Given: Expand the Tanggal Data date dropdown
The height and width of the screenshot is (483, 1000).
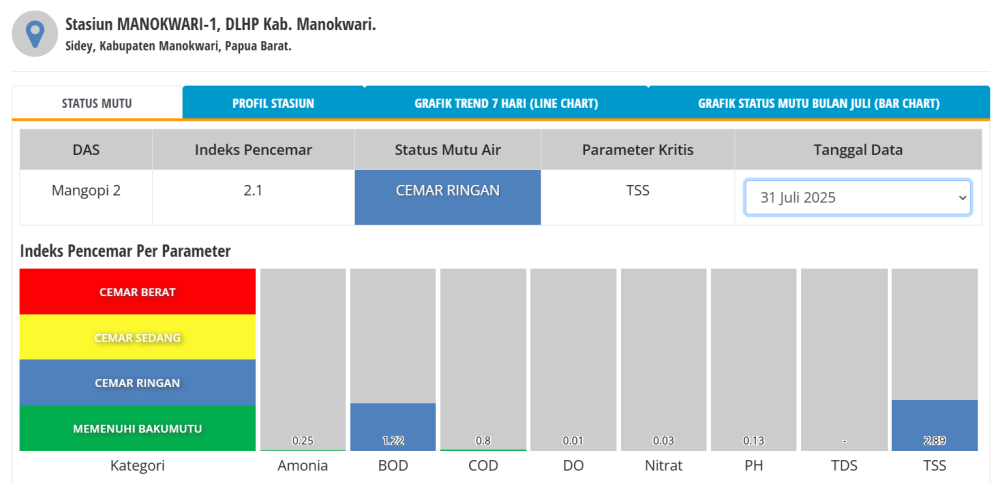Looking at the screenshot, I should coord(857,197).
